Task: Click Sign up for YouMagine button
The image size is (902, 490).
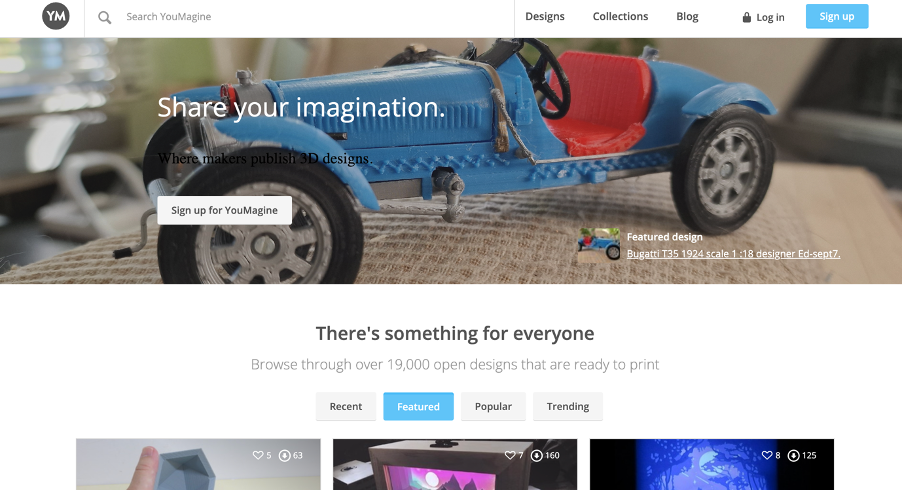Action: [224, 210]
